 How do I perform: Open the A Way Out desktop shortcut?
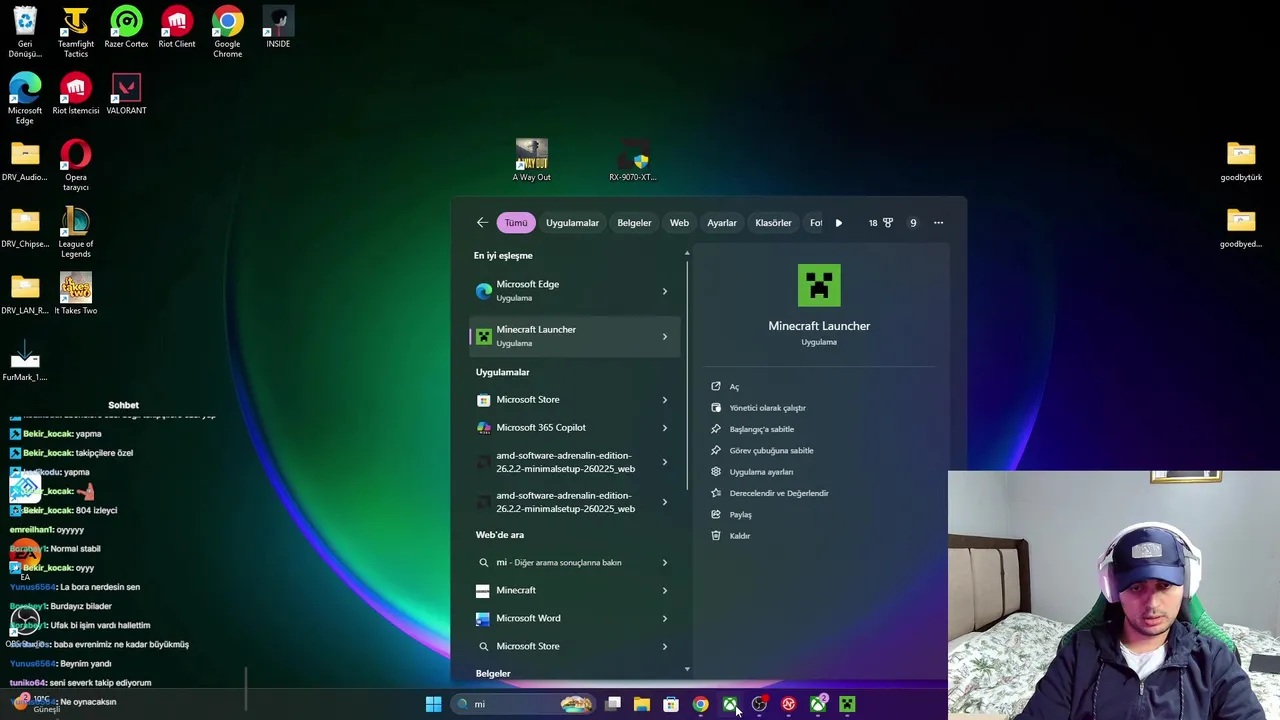pyautogui.click(x=531, y=160)
